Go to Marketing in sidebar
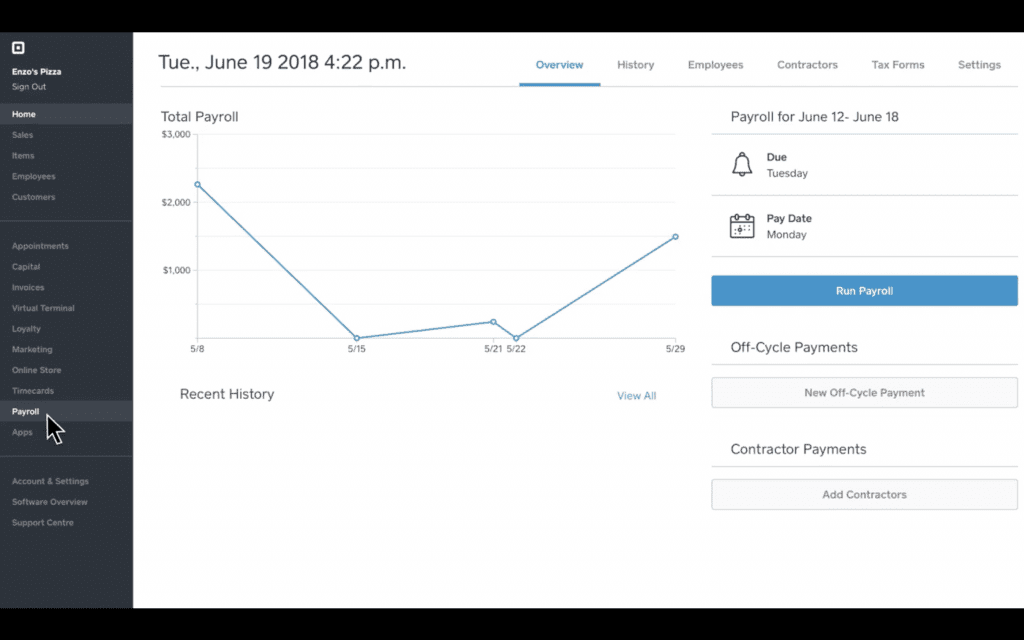Image resolution: width=1024 pixels, height=640 pixels. (31, 349)
